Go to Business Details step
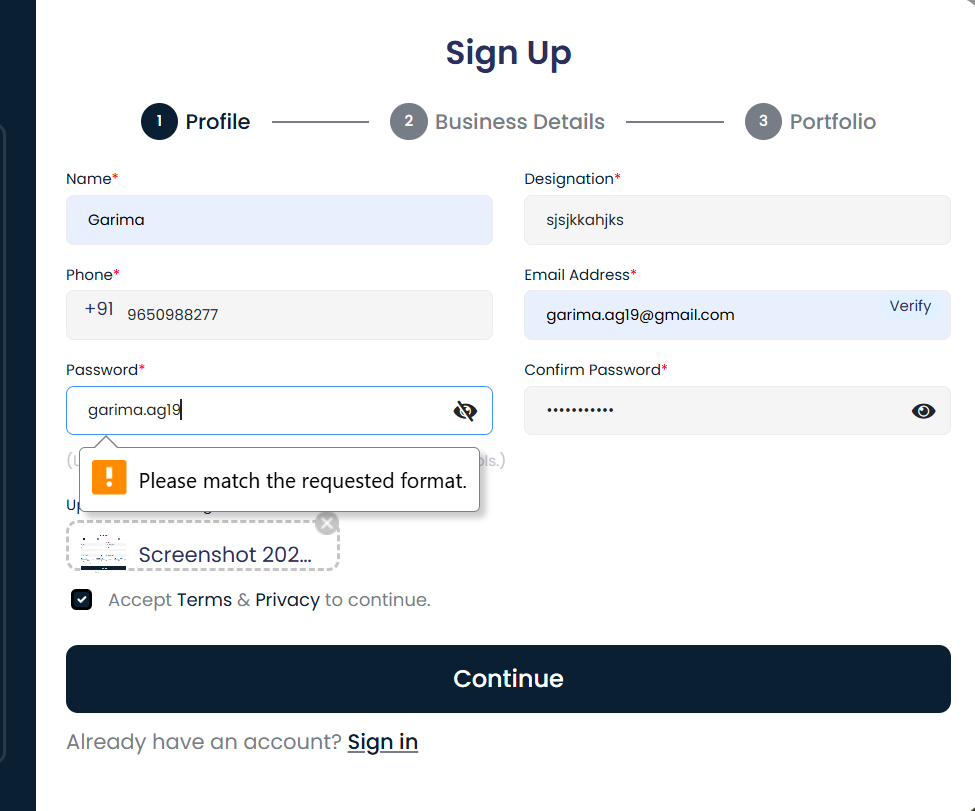975x811 pixels. tap(519, 122)
